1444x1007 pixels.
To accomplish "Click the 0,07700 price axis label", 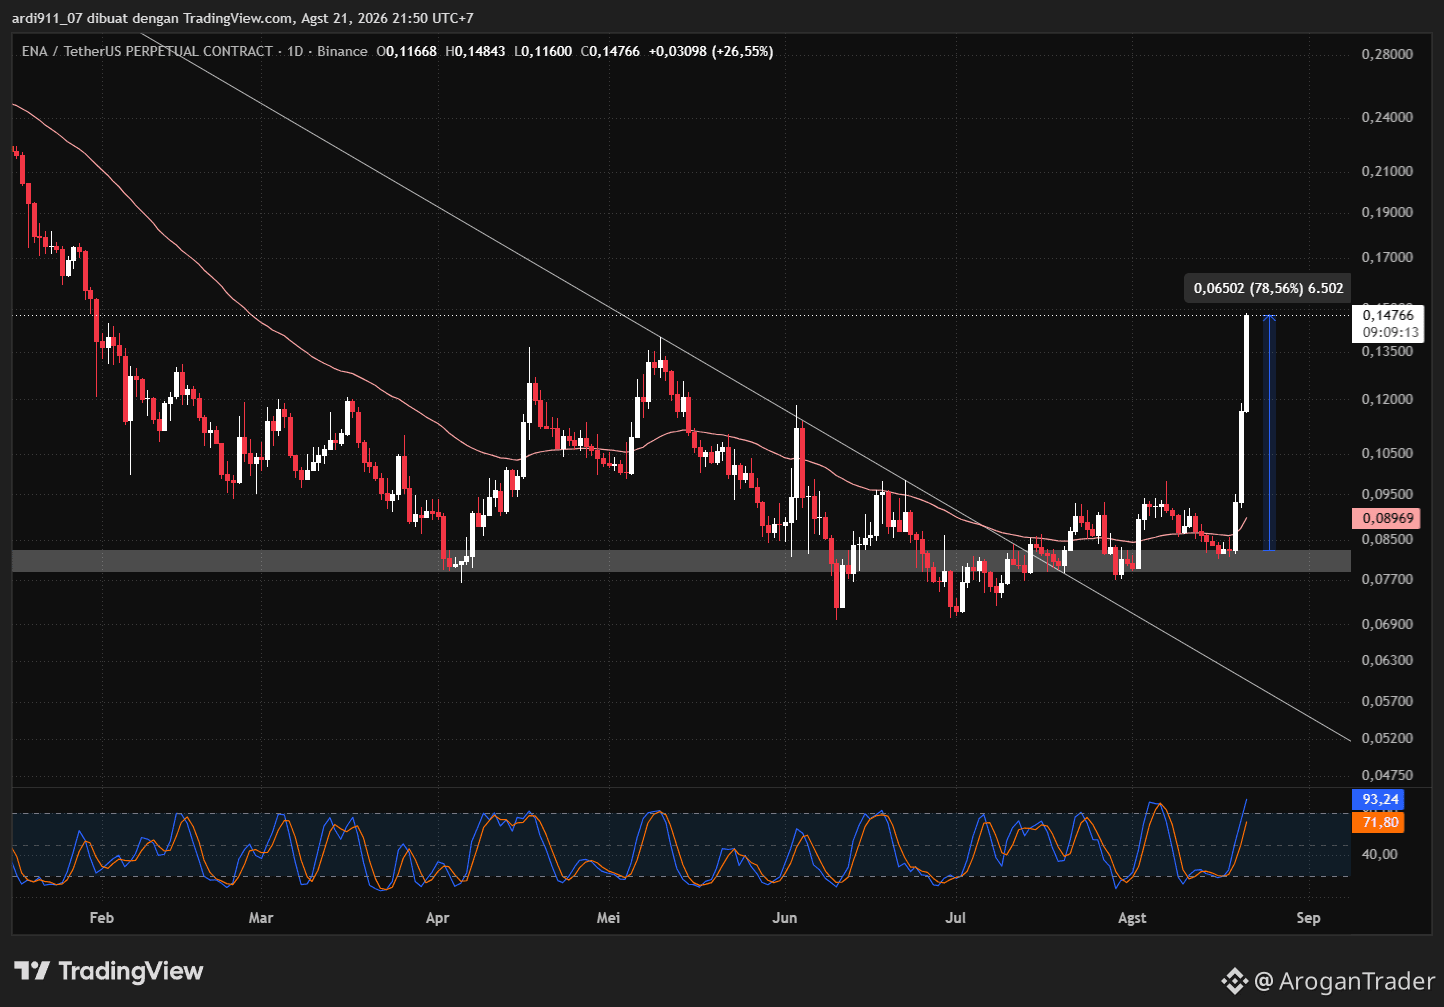I will [1387, 579].
